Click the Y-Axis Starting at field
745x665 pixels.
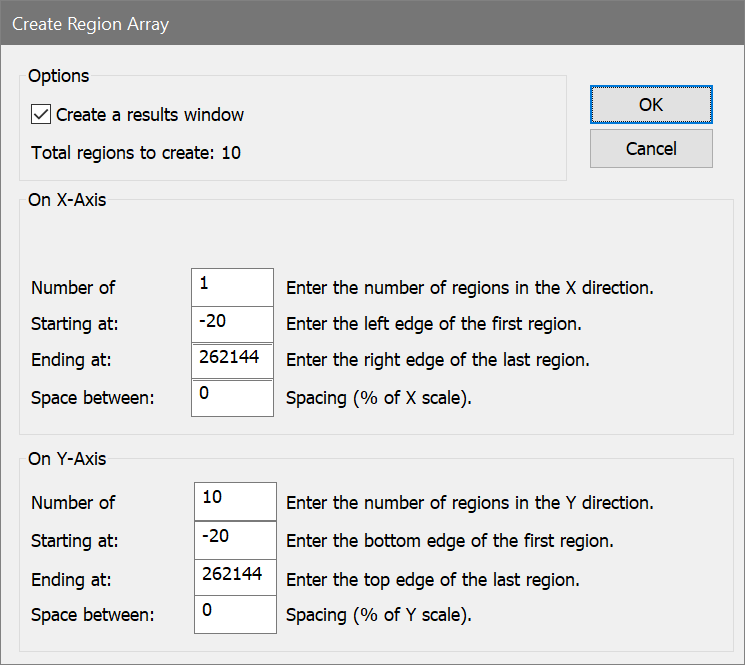coord(235,539)
